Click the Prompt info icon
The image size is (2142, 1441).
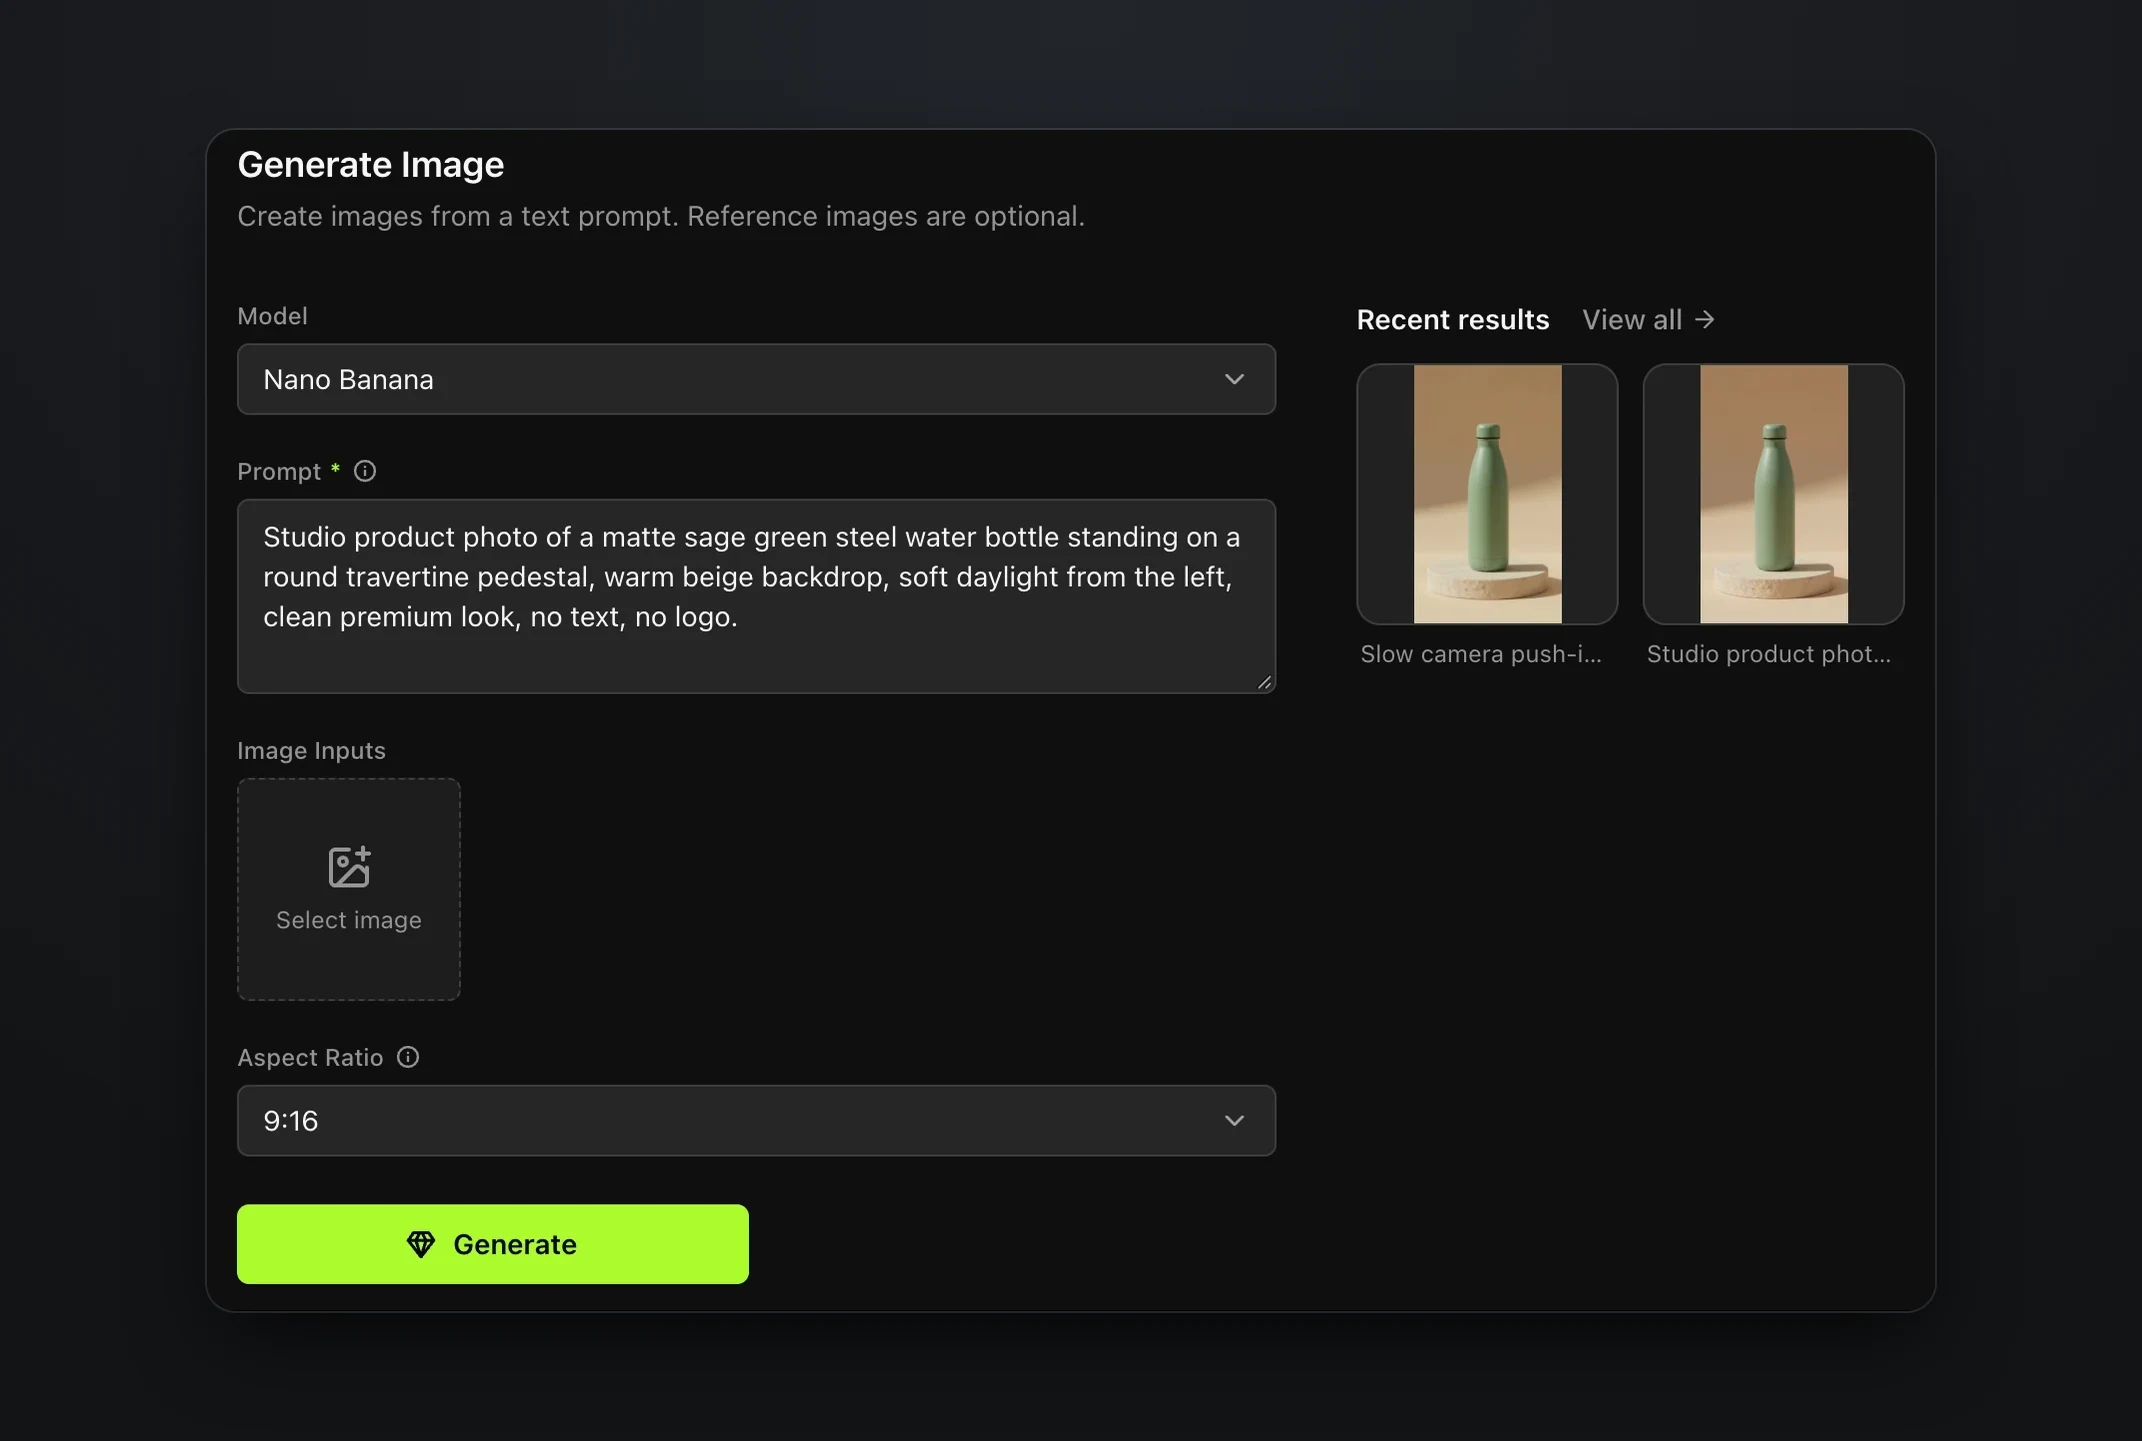click(365, 471)
